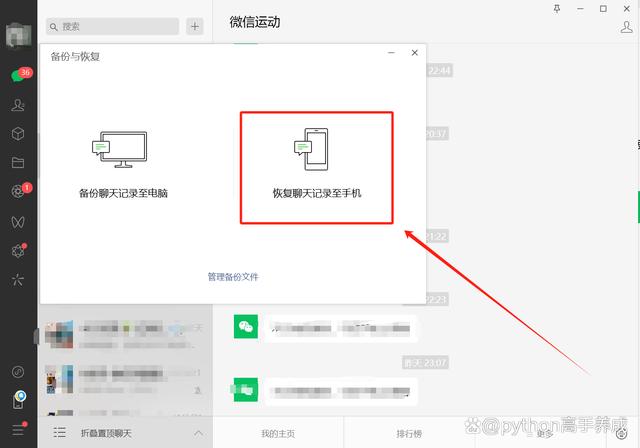The image size is (640, 448).
Task: Open the hamburger settings menu at sidebar bottom
Action: click(18, 430)
